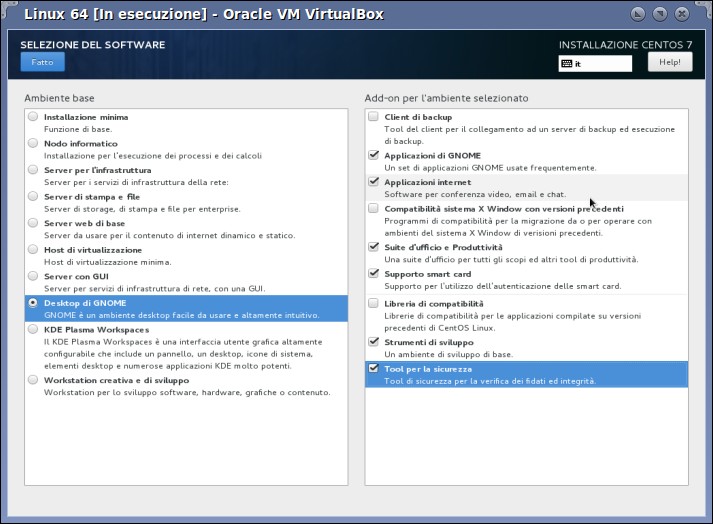Click the keyboard layout icon
Screen dimensions: 713x524
pyautogui.click(x=567, y=64)
